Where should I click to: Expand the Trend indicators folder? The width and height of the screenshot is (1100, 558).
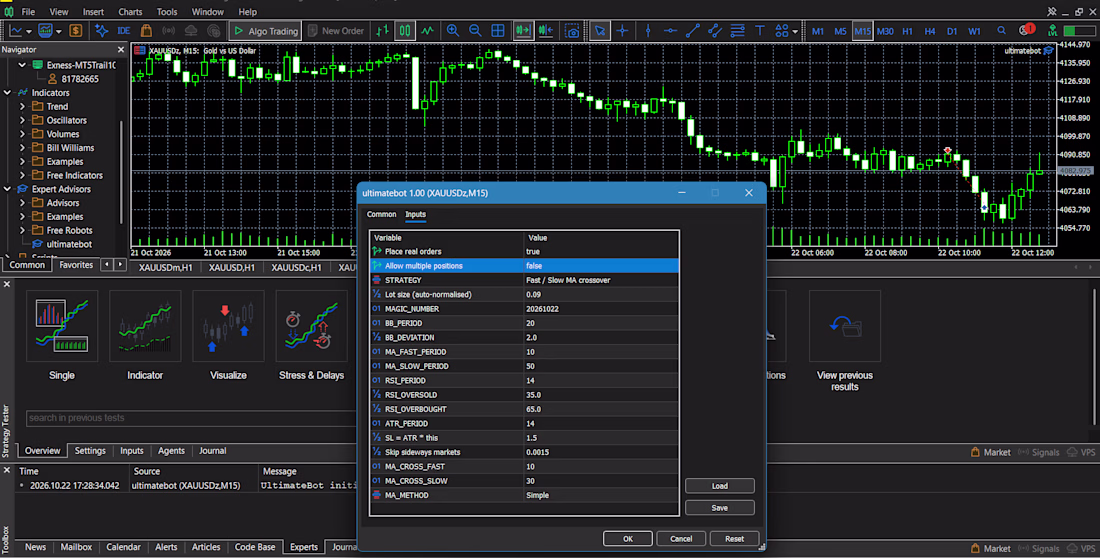[22, 107]
